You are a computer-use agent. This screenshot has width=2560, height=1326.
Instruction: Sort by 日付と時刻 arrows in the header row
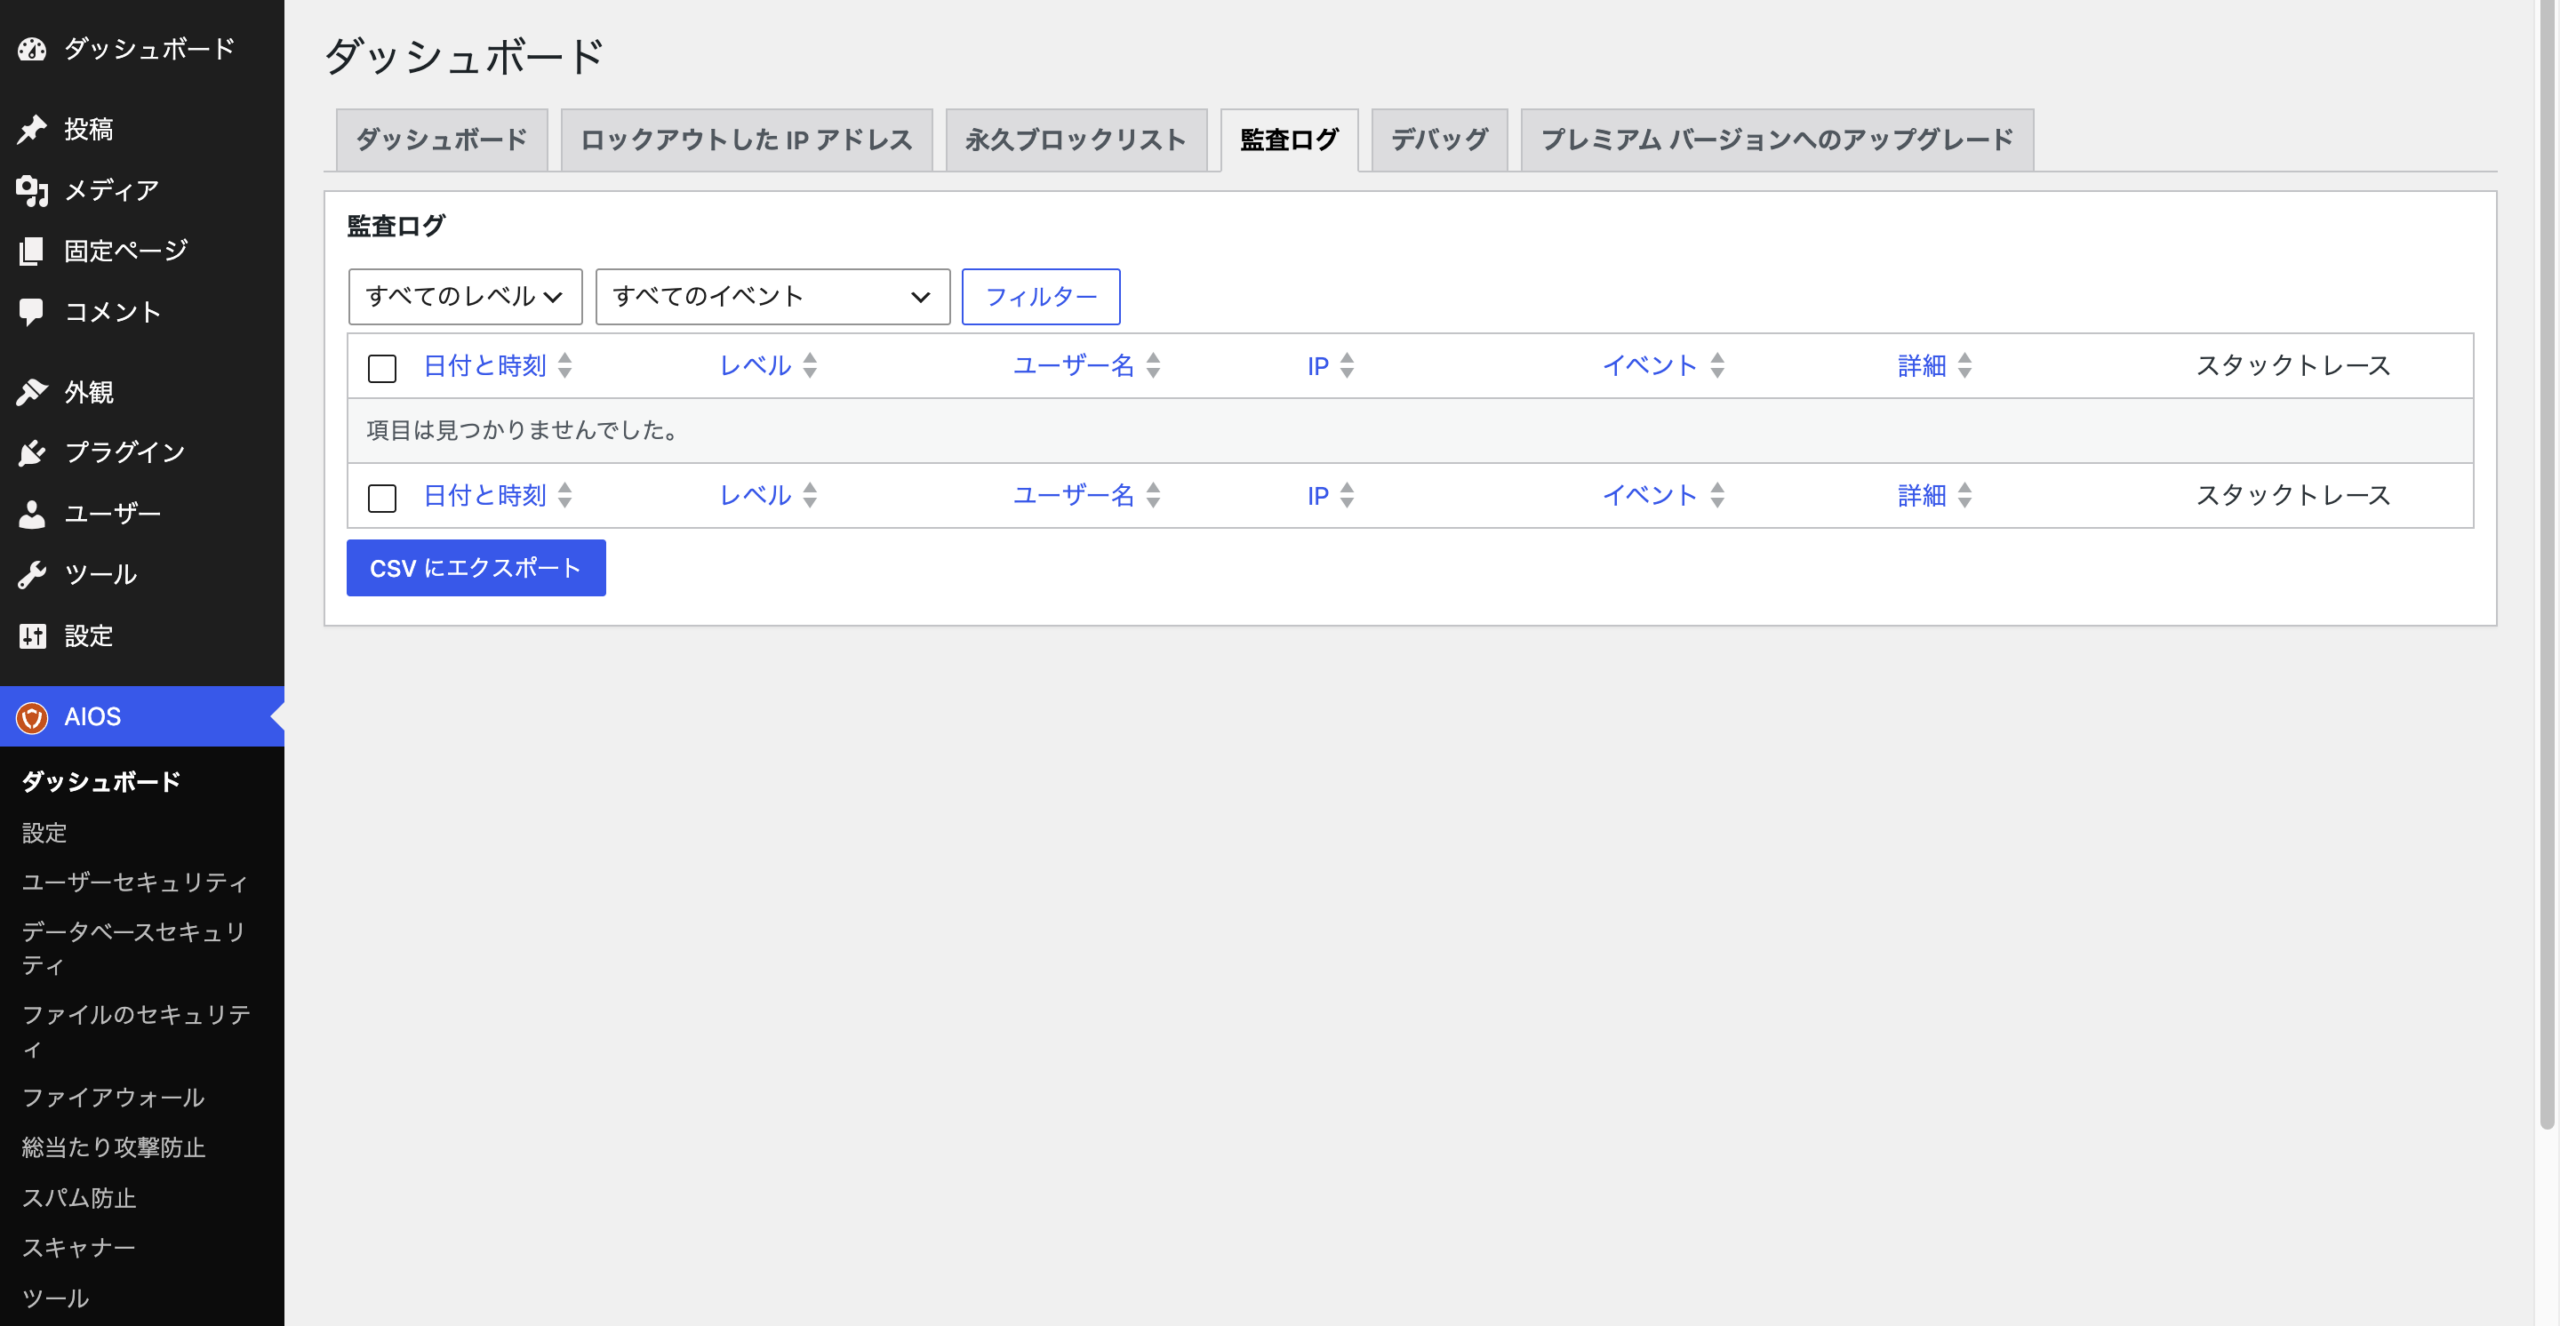point(565,366)
